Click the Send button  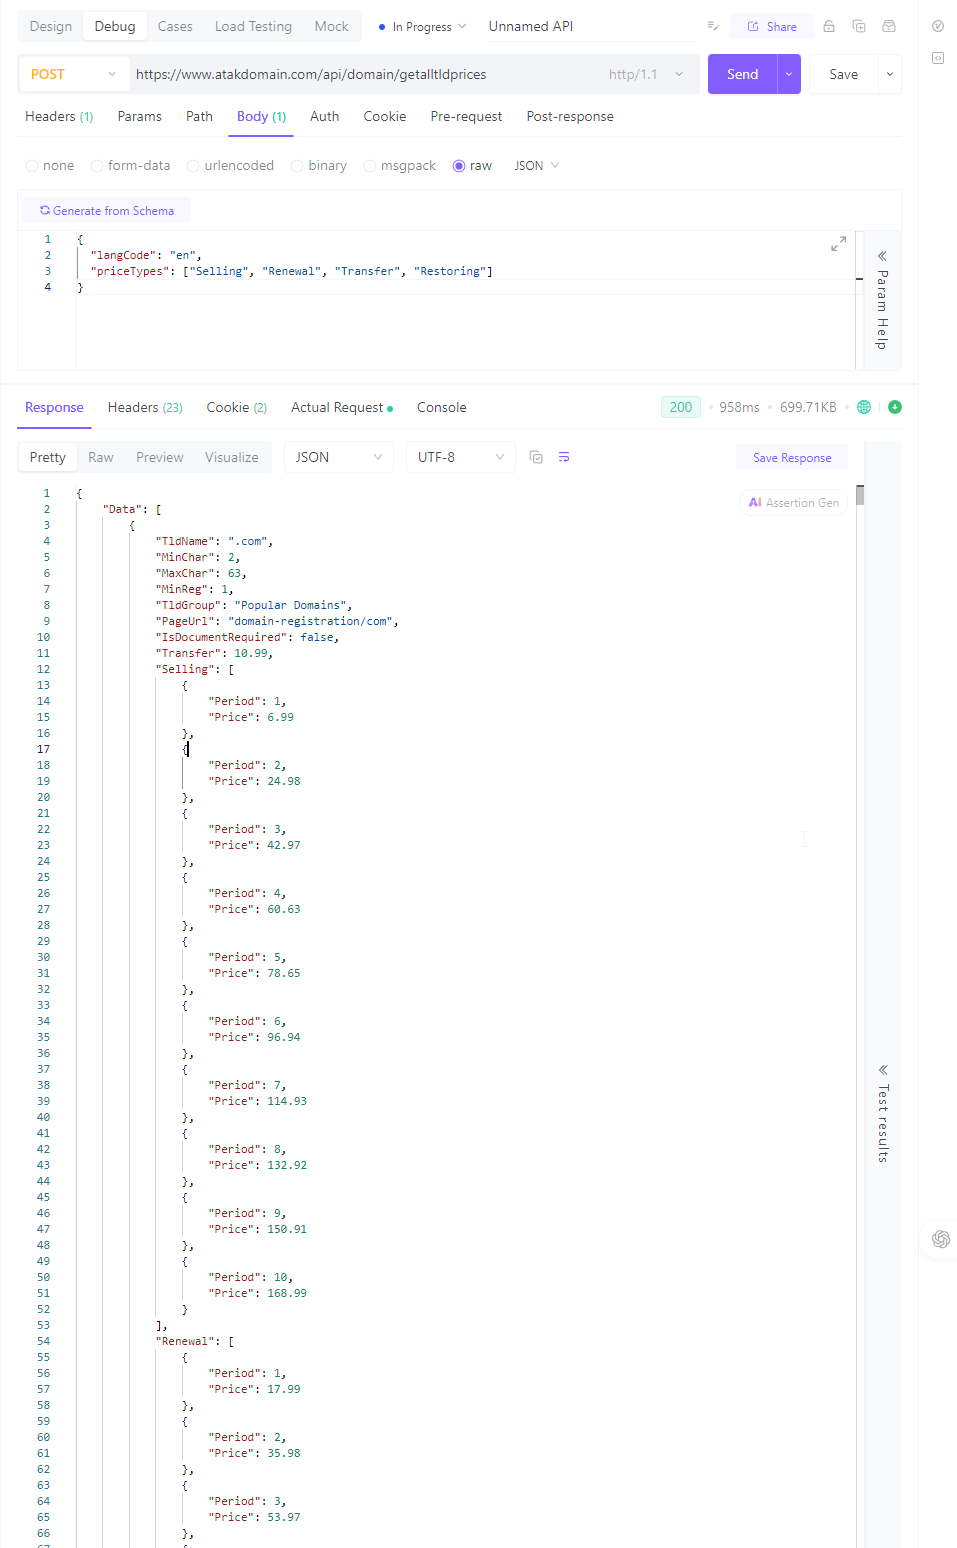742,74
